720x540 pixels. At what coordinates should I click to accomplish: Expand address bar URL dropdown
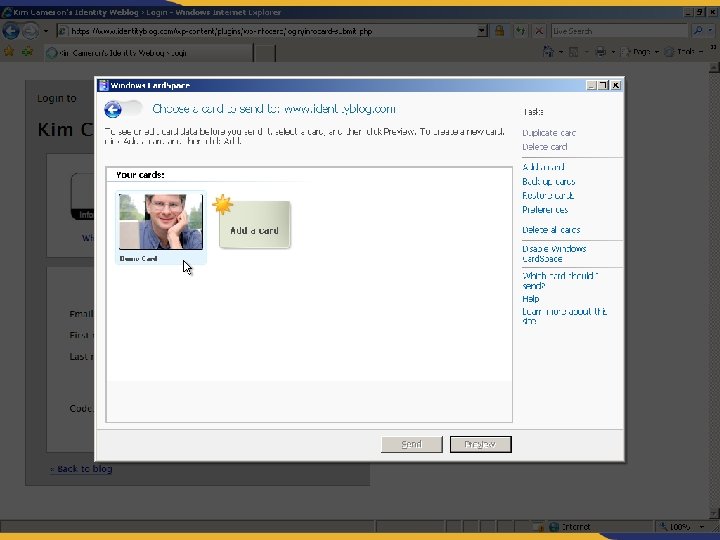(x=482, y=31)
